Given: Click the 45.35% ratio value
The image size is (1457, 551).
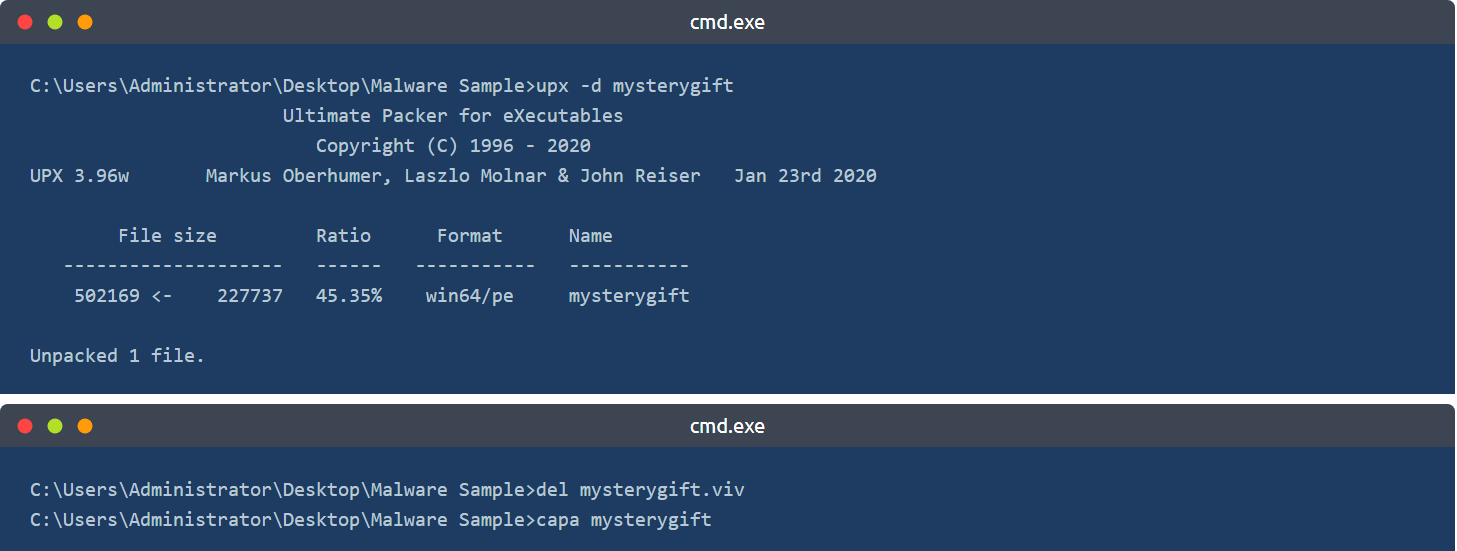Looking at the screenshot, I should [x=349, y=296].
